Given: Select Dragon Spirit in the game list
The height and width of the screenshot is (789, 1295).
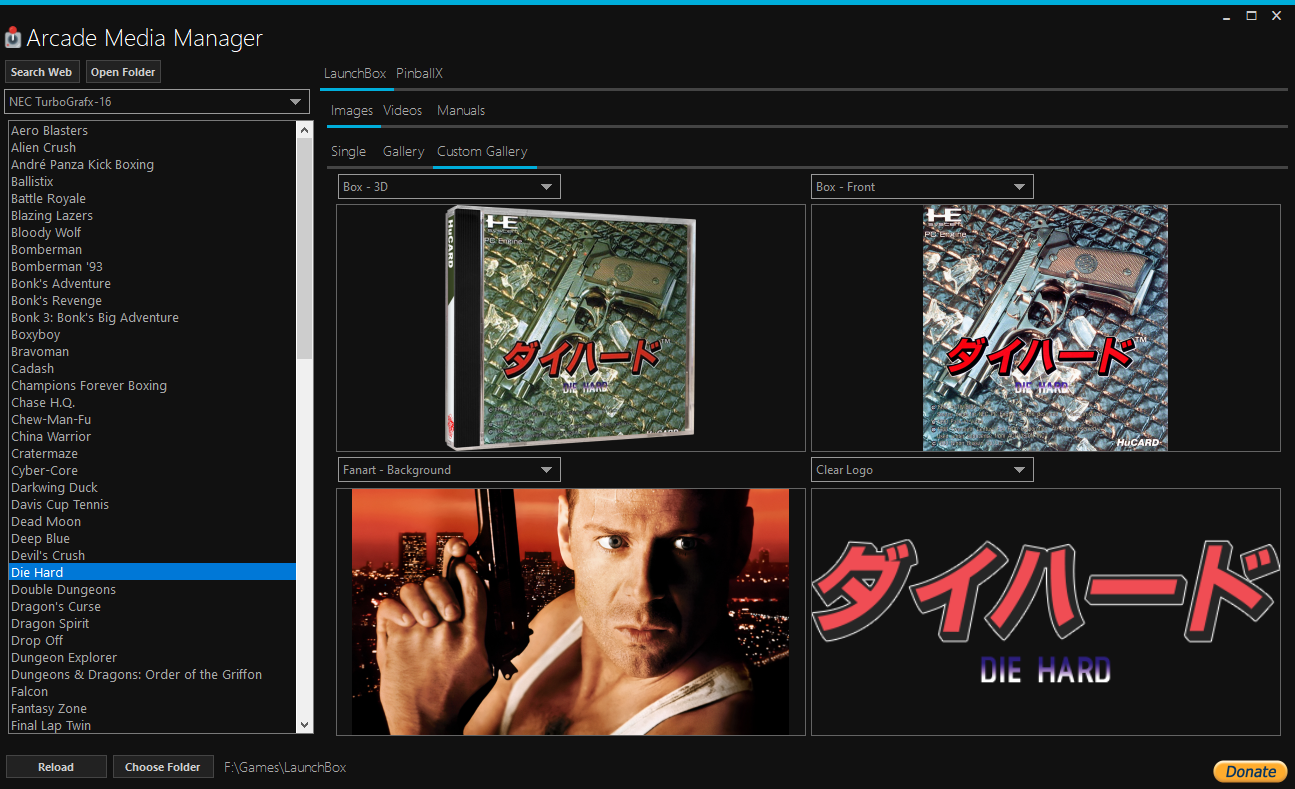Looking at the screenshot, I should point(152,624).
